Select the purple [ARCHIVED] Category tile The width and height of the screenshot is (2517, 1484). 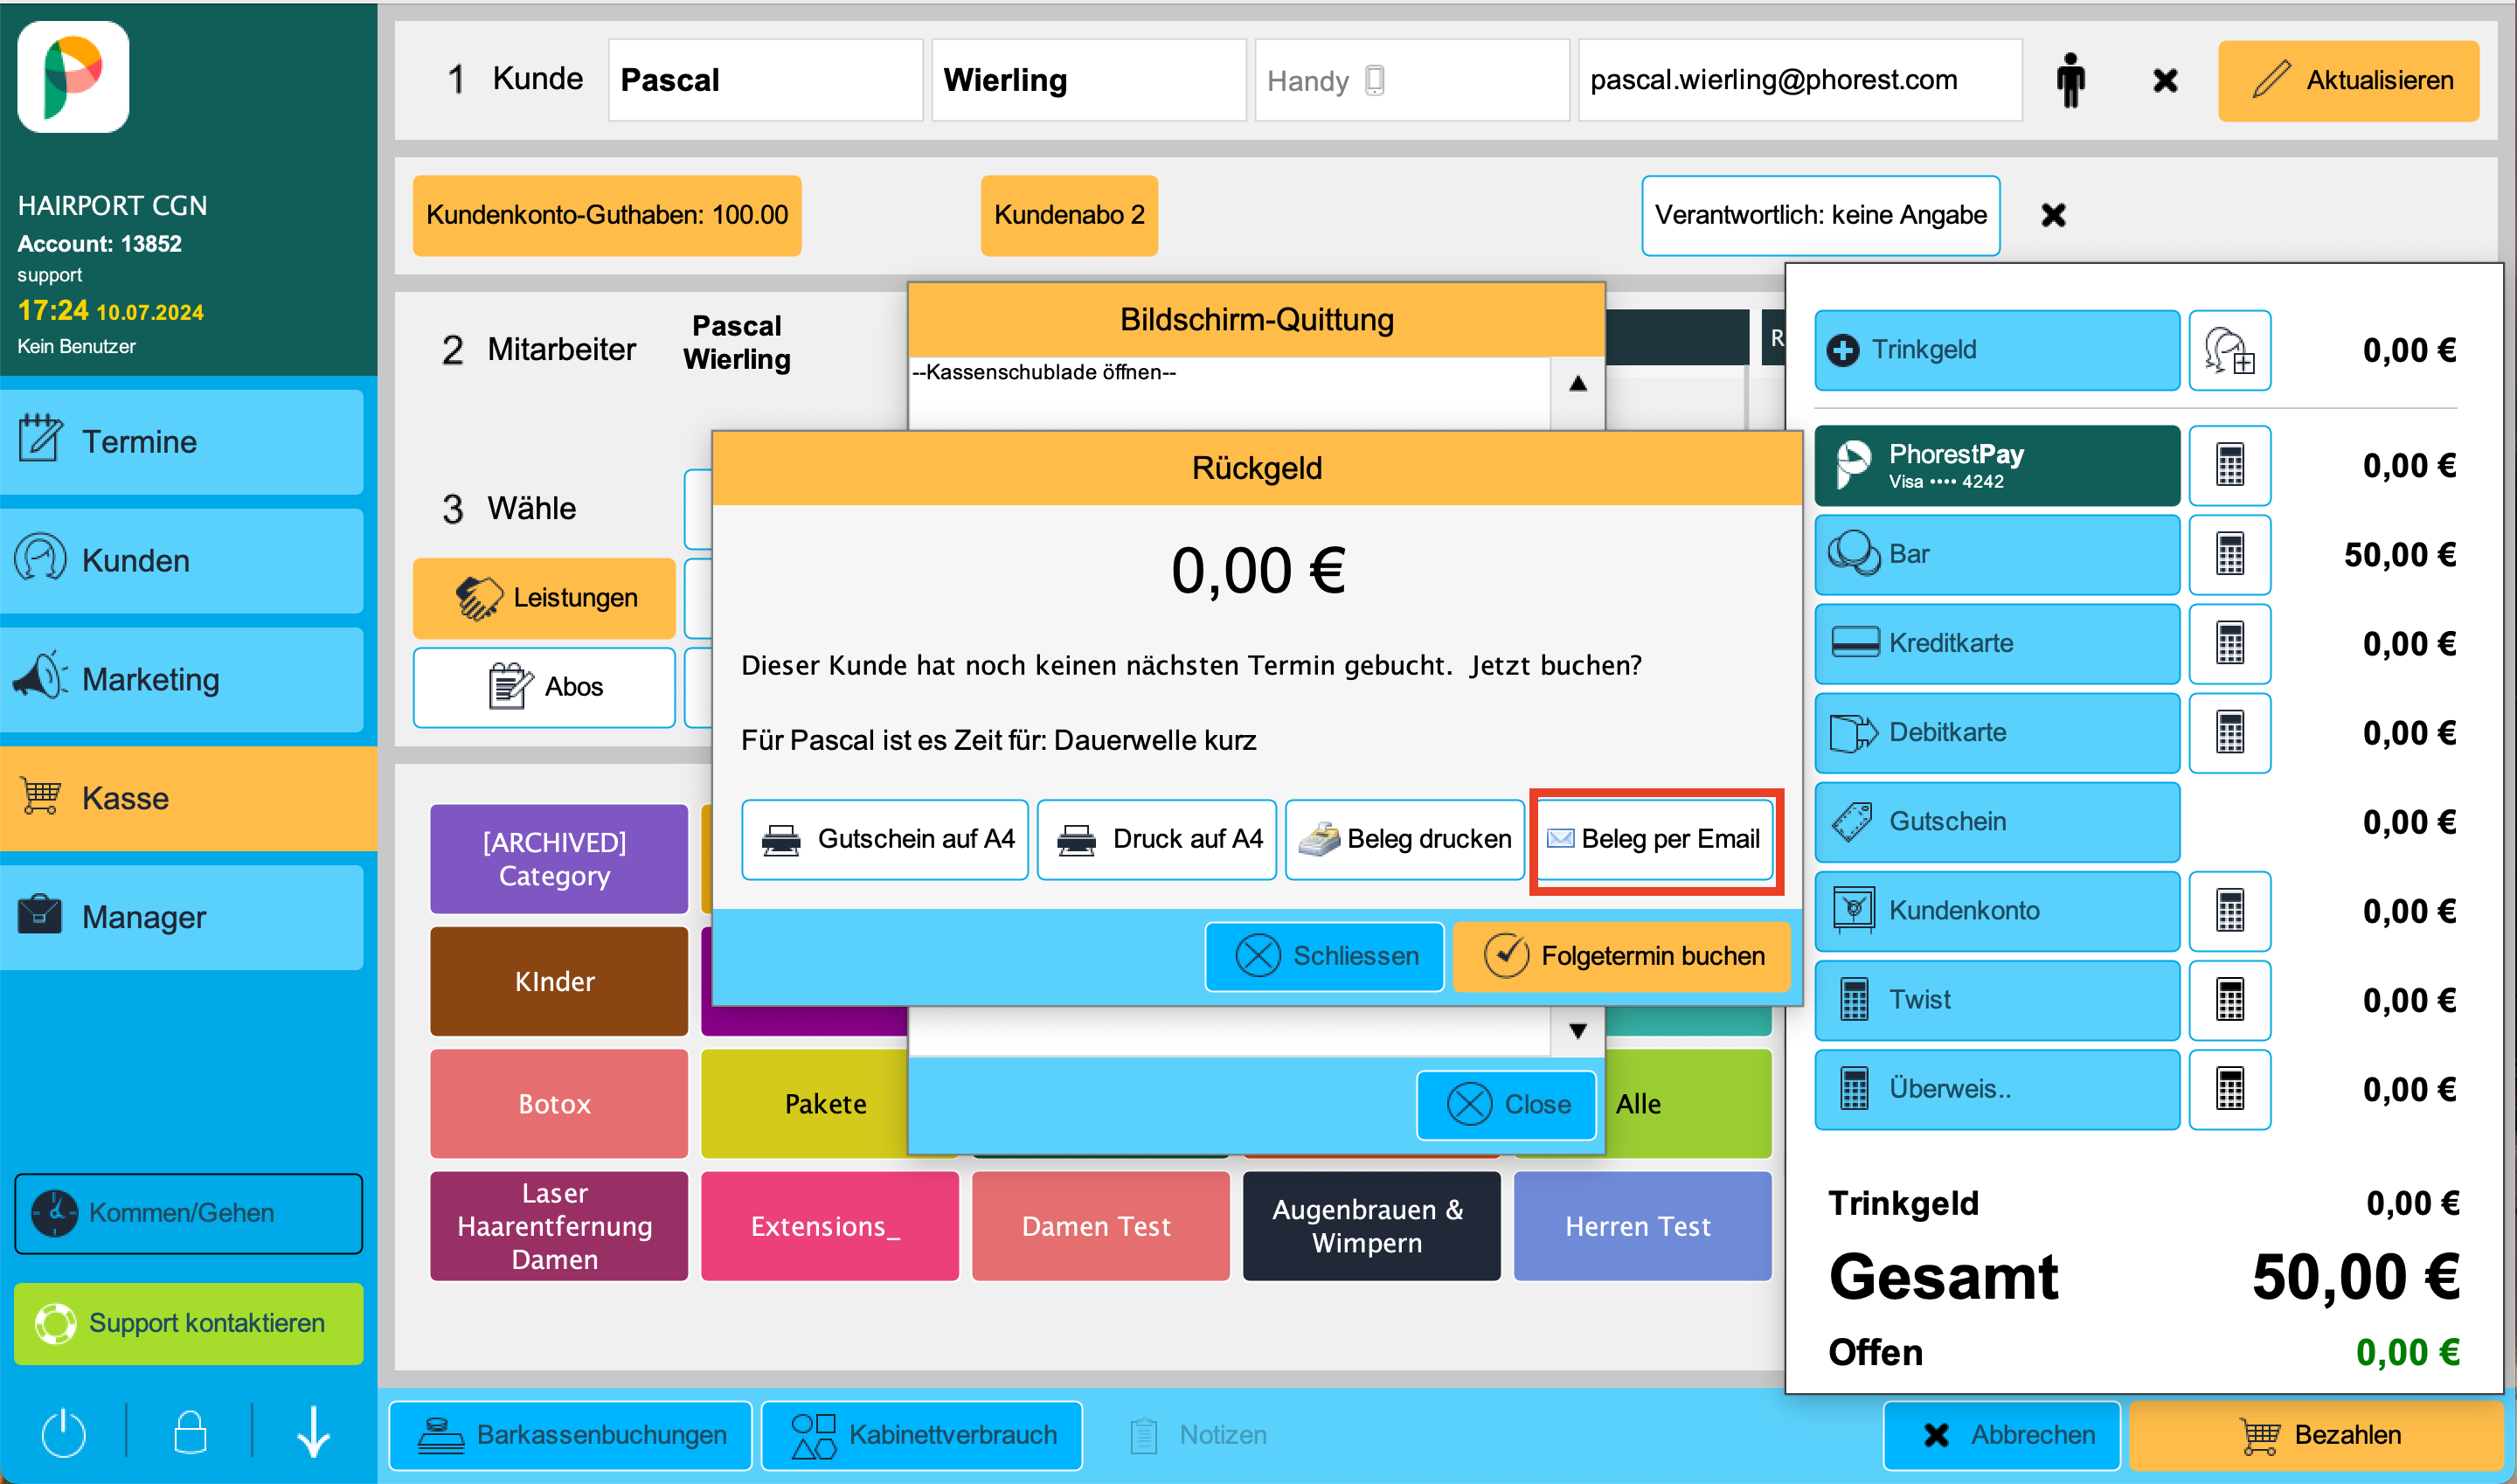click(558, 859)
